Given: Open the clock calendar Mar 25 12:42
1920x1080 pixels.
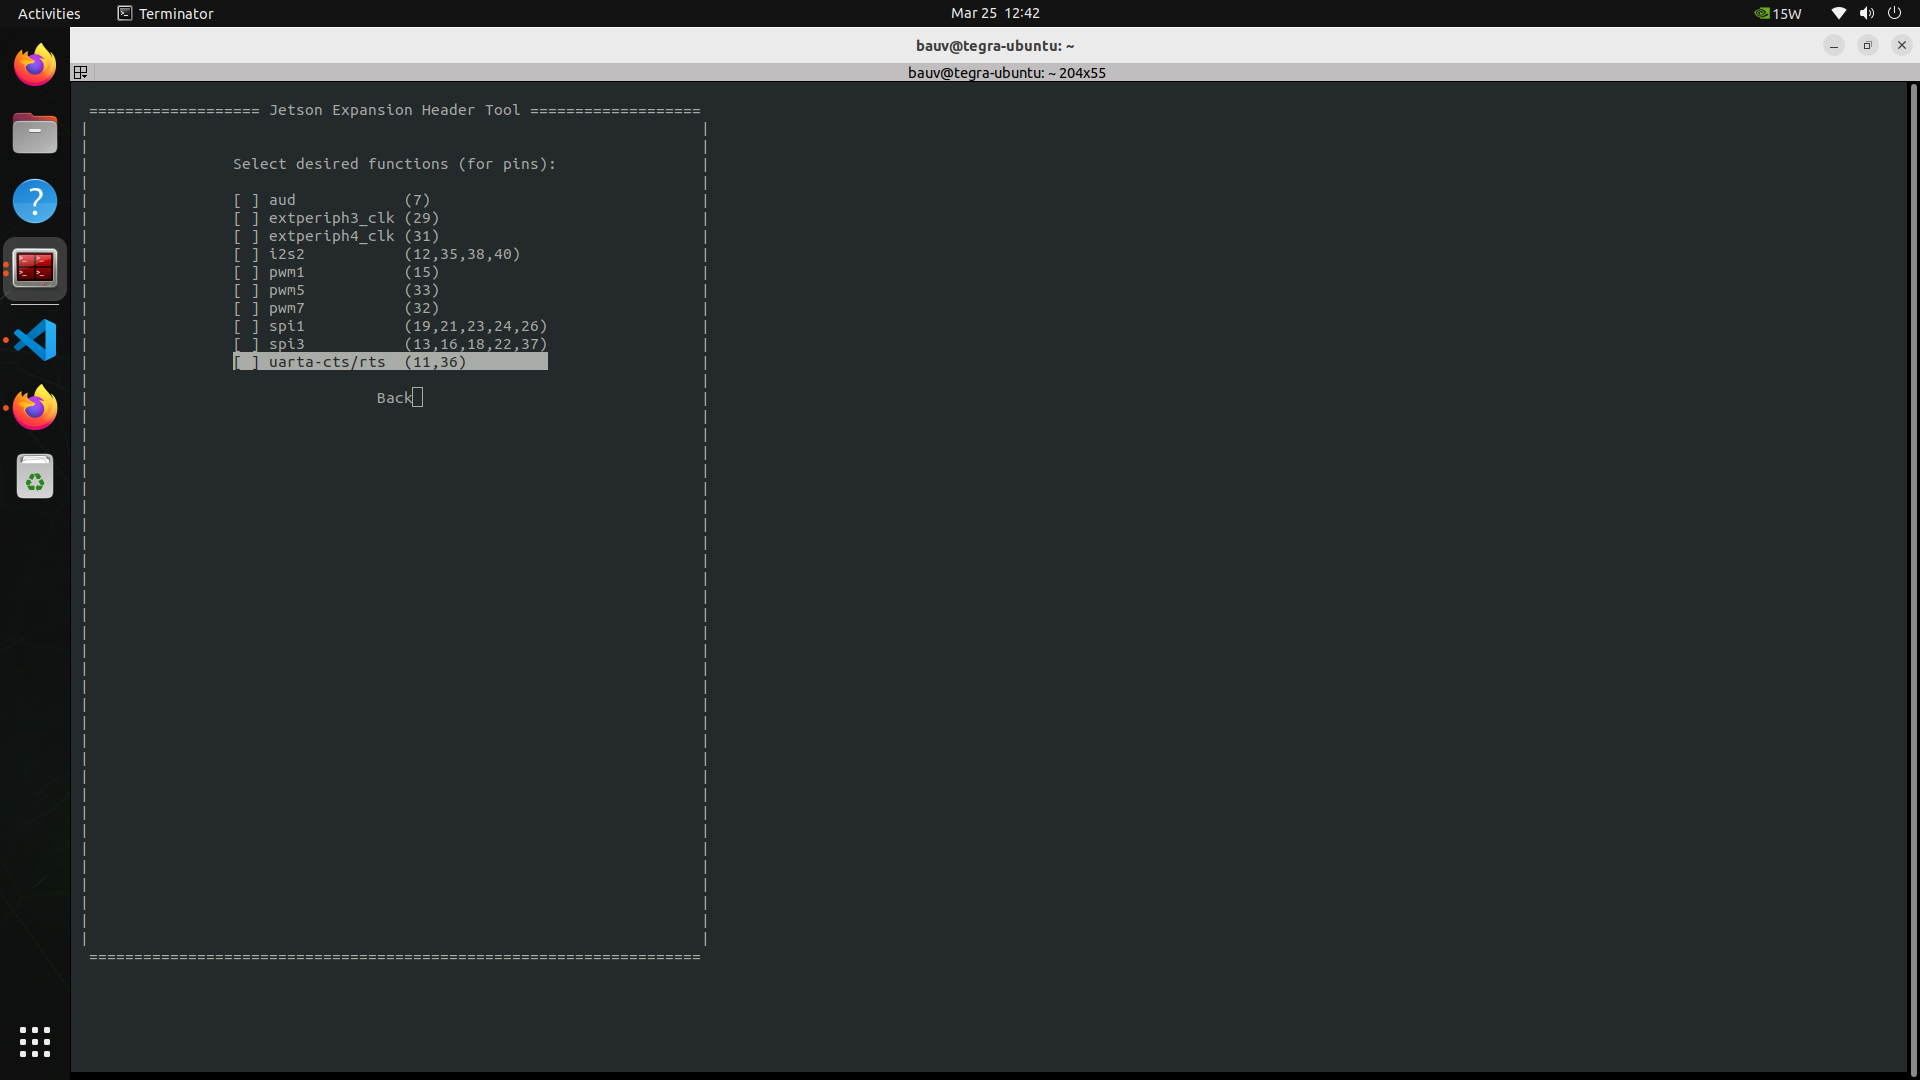Looking at the screenshot, I should point(994,13).
